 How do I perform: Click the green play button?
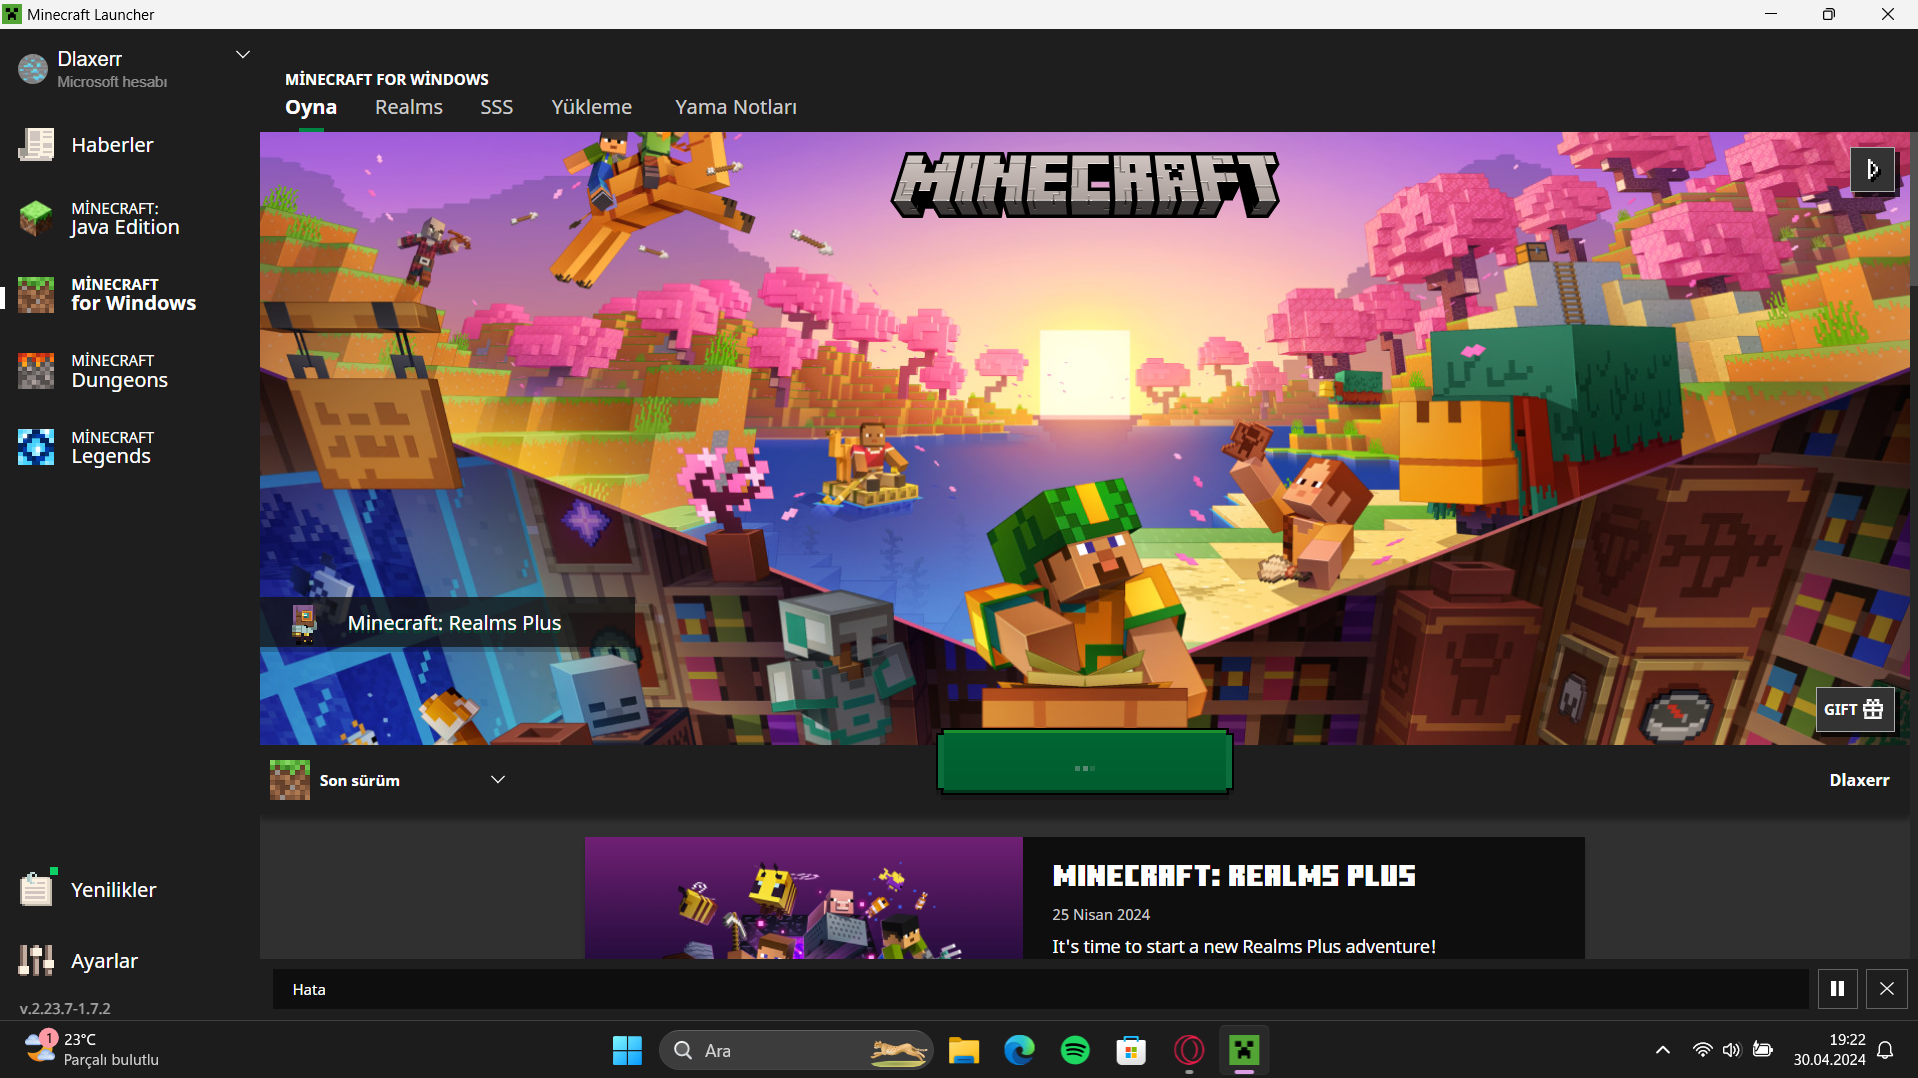point(1085,762)
